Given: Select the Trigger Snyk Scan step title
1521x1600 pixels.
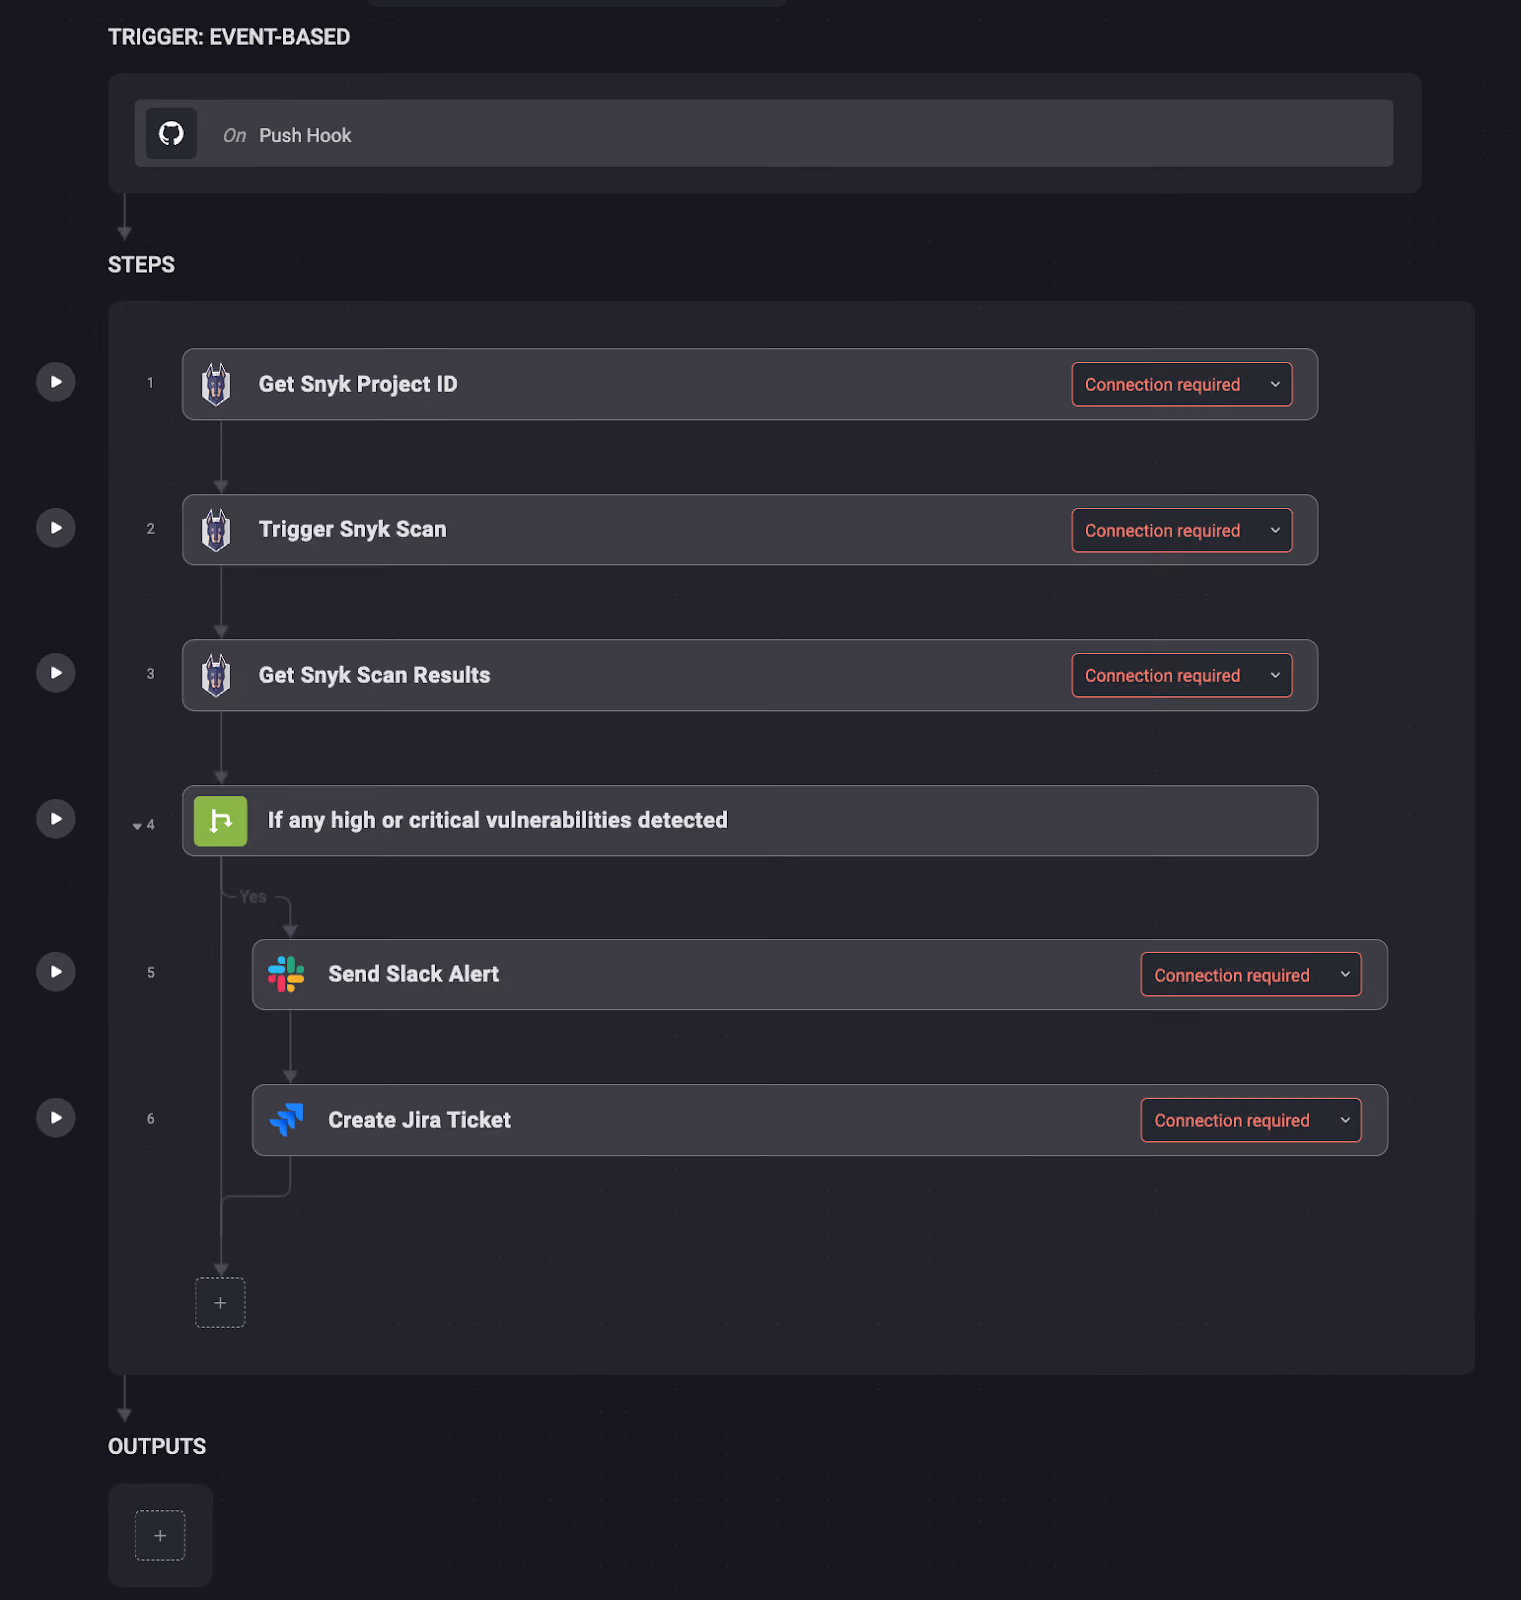Looking at the screenshot, I should (x=352, y=530).
